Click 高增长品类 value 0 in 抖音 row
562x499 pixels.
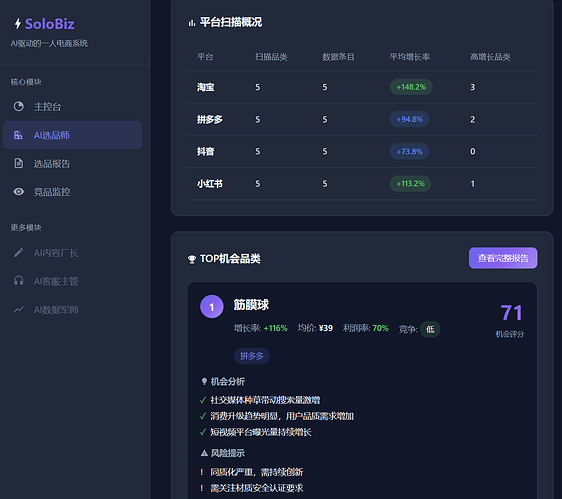tap(473, 152)
